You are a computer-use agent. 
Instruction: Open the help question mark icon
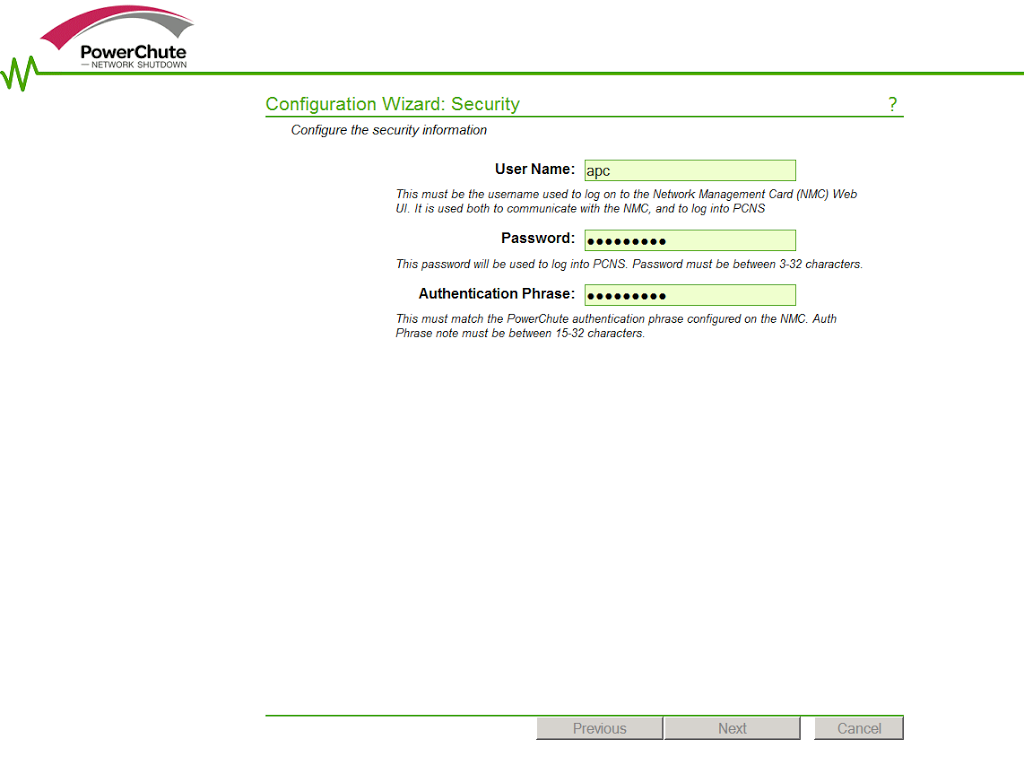point(892,105)
